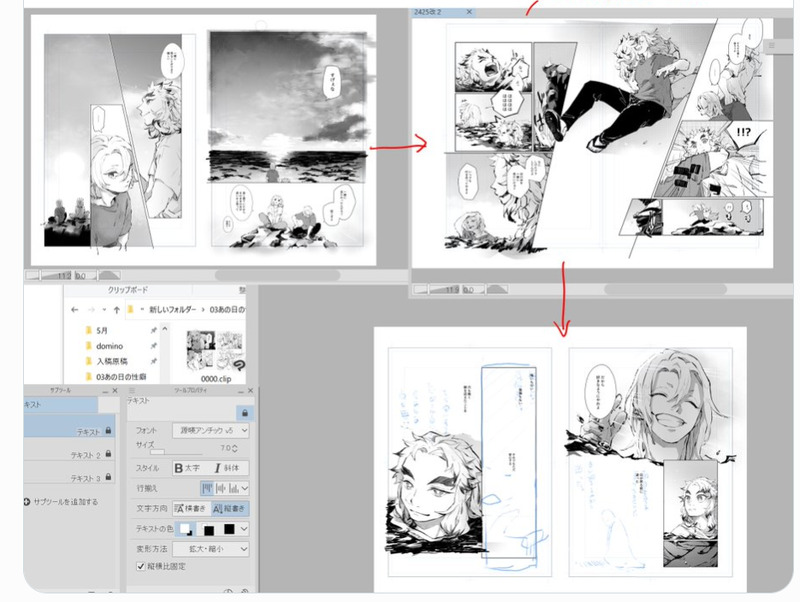Image resolution: width=800 pixels, height=602 pixels.
Task: Select the third 行揃え alignment icon
Action: (x=234, y=488)
